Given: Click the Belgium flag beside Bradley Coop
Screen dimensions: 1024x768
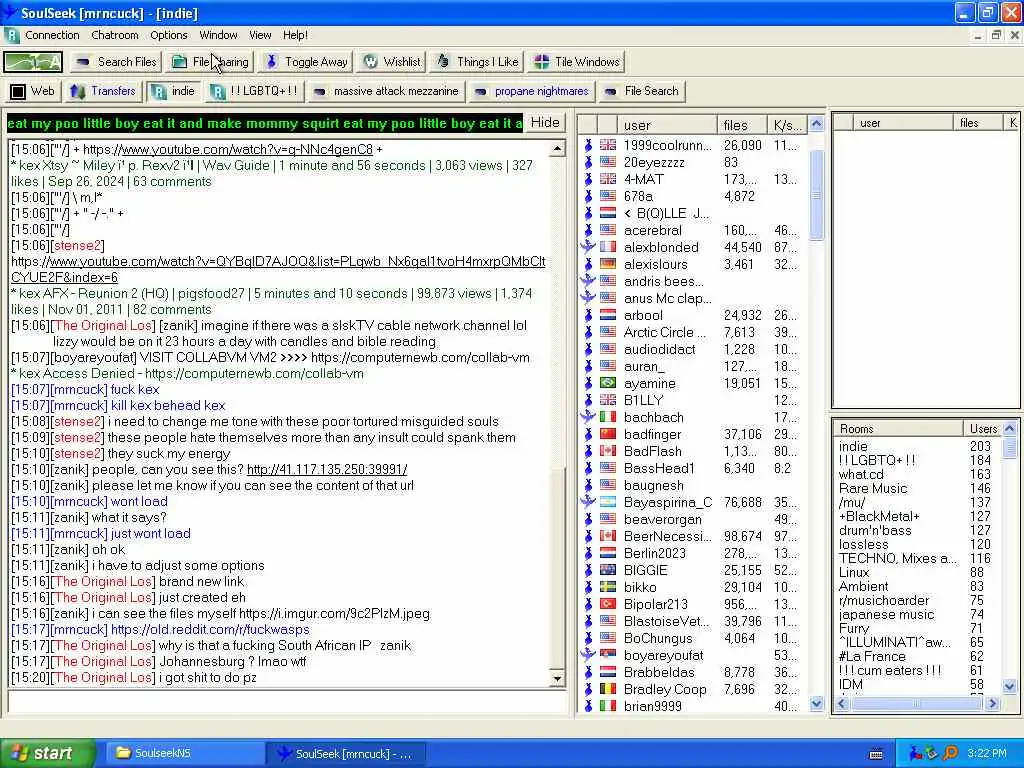Looking at the screenshot, I should 608,688.
